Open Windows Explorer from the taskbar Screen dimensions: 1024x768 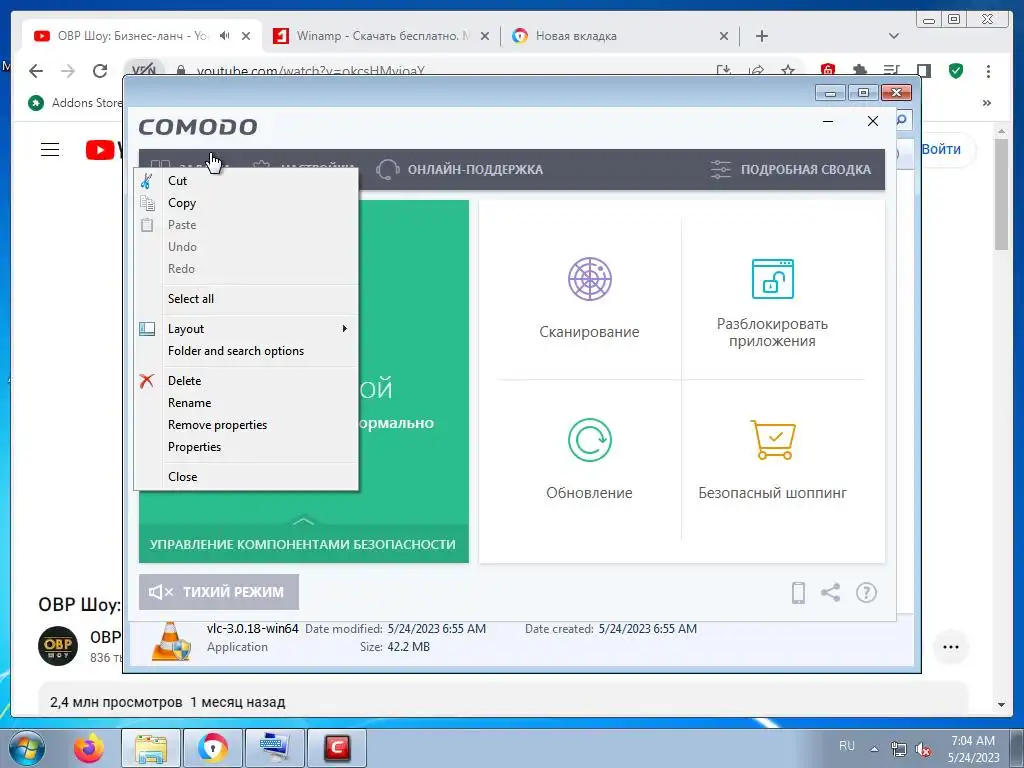[x=151, y=748]
